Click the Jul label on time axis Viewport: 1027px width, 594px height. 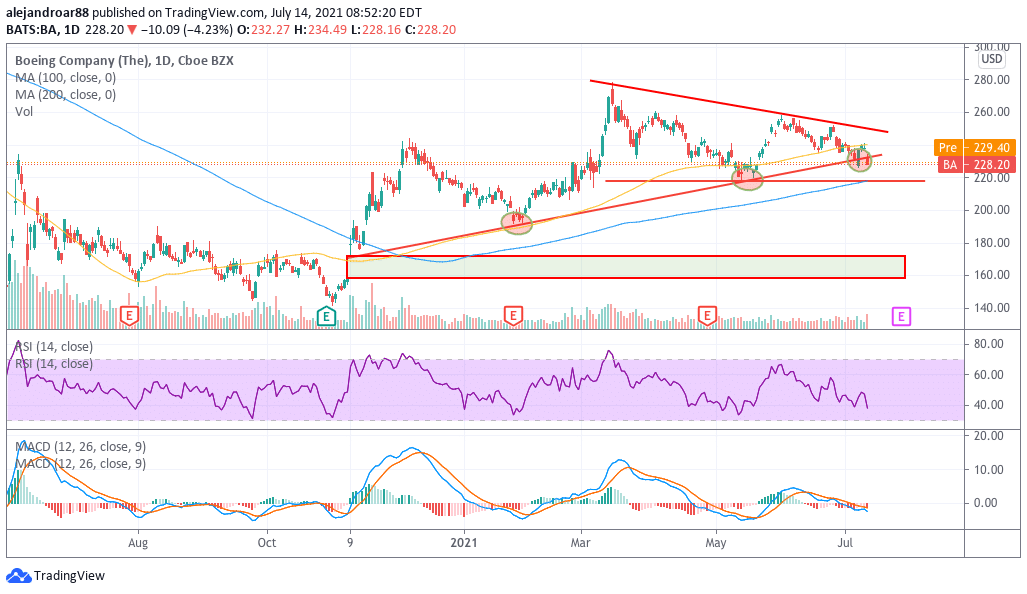pos(845,543)
